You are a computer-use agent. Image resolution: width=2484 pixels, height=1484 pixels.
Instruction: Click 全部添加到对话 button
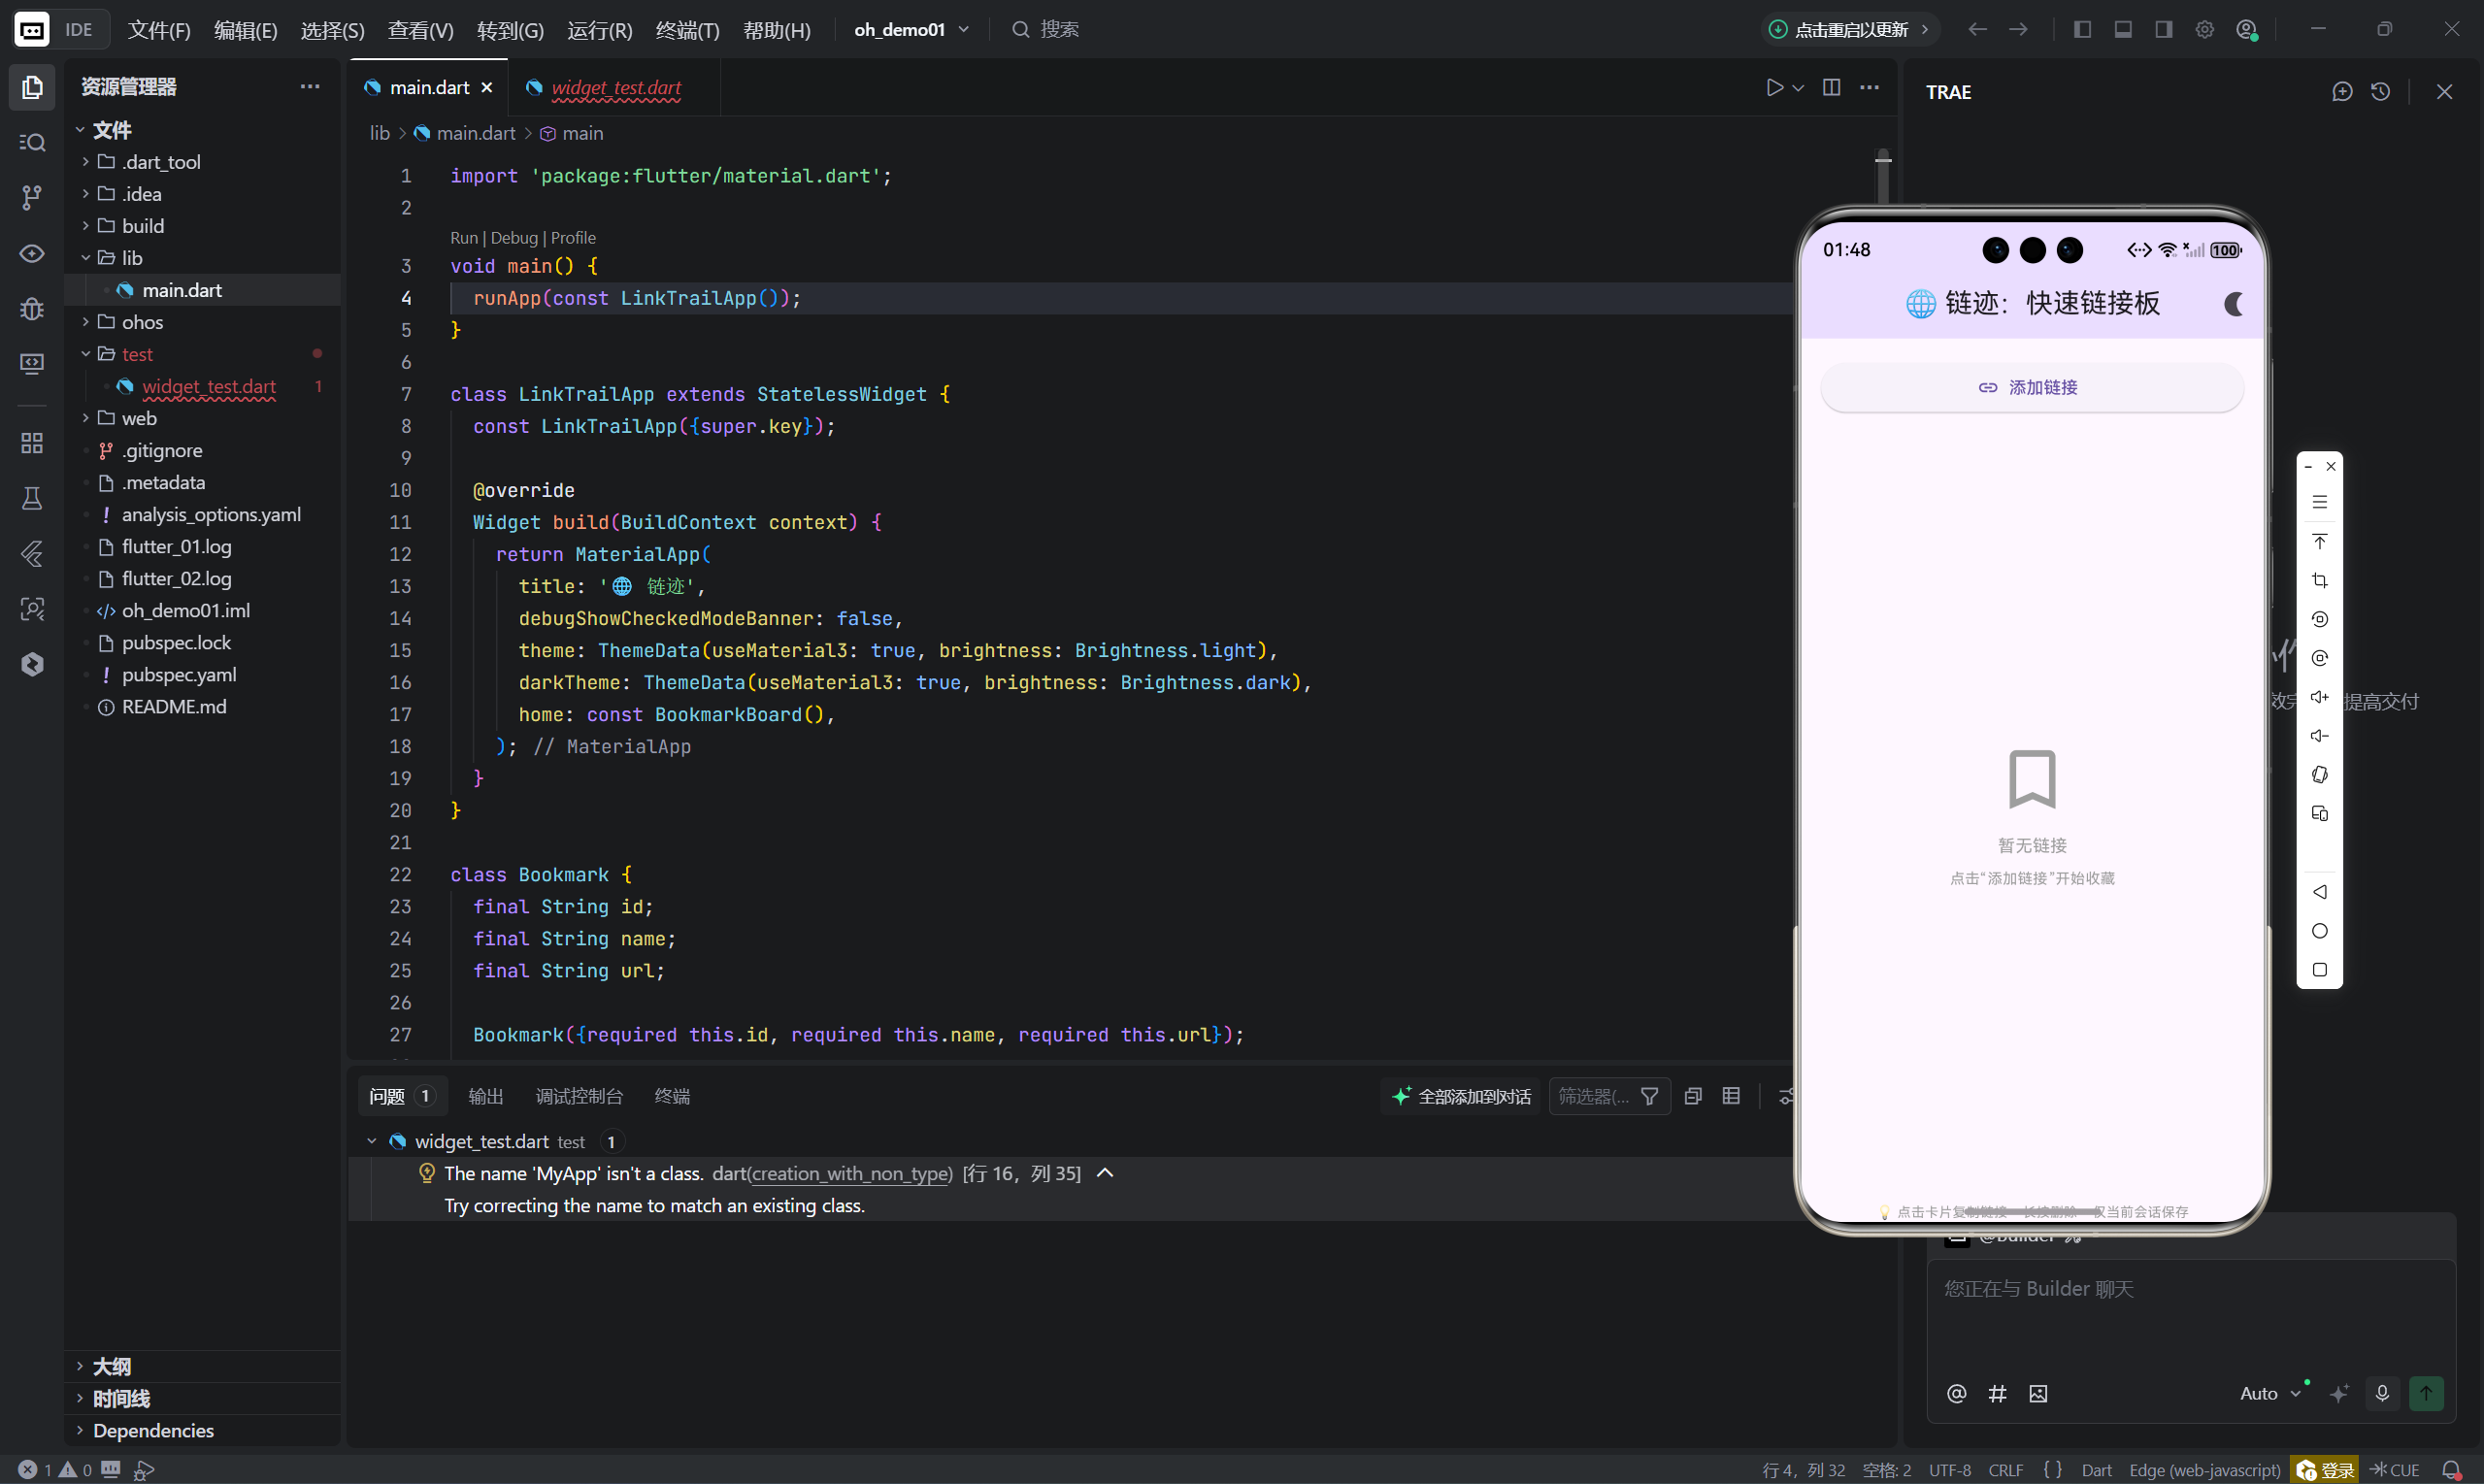[x=1462, y=1096]
